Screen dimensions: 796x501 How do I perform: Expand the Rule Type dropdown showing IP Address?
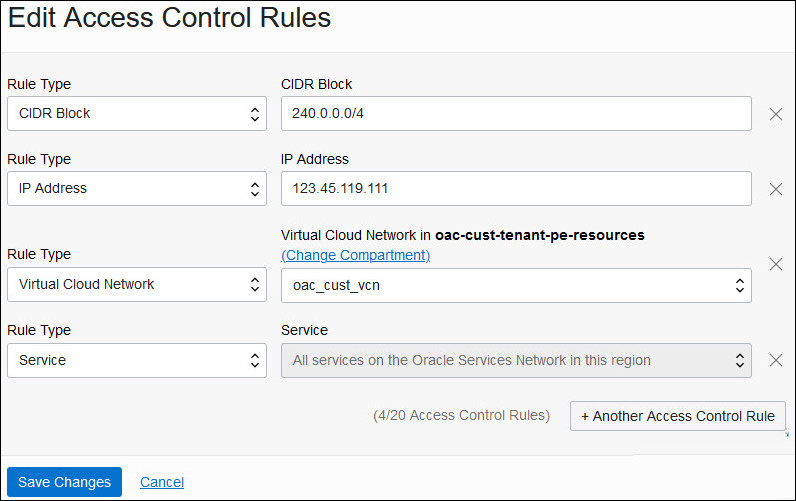pyautogui.click(x=137, y=189)
